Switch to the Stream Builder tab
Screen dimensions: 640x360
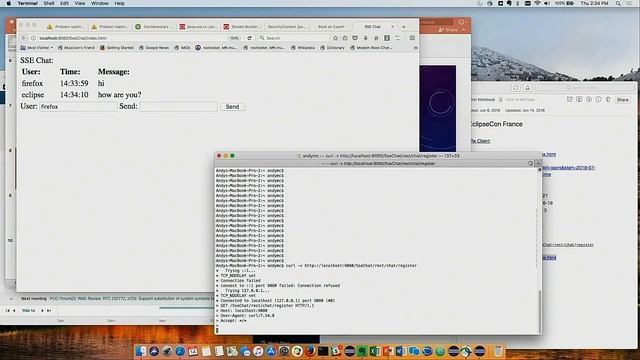[x=242, y=27]
